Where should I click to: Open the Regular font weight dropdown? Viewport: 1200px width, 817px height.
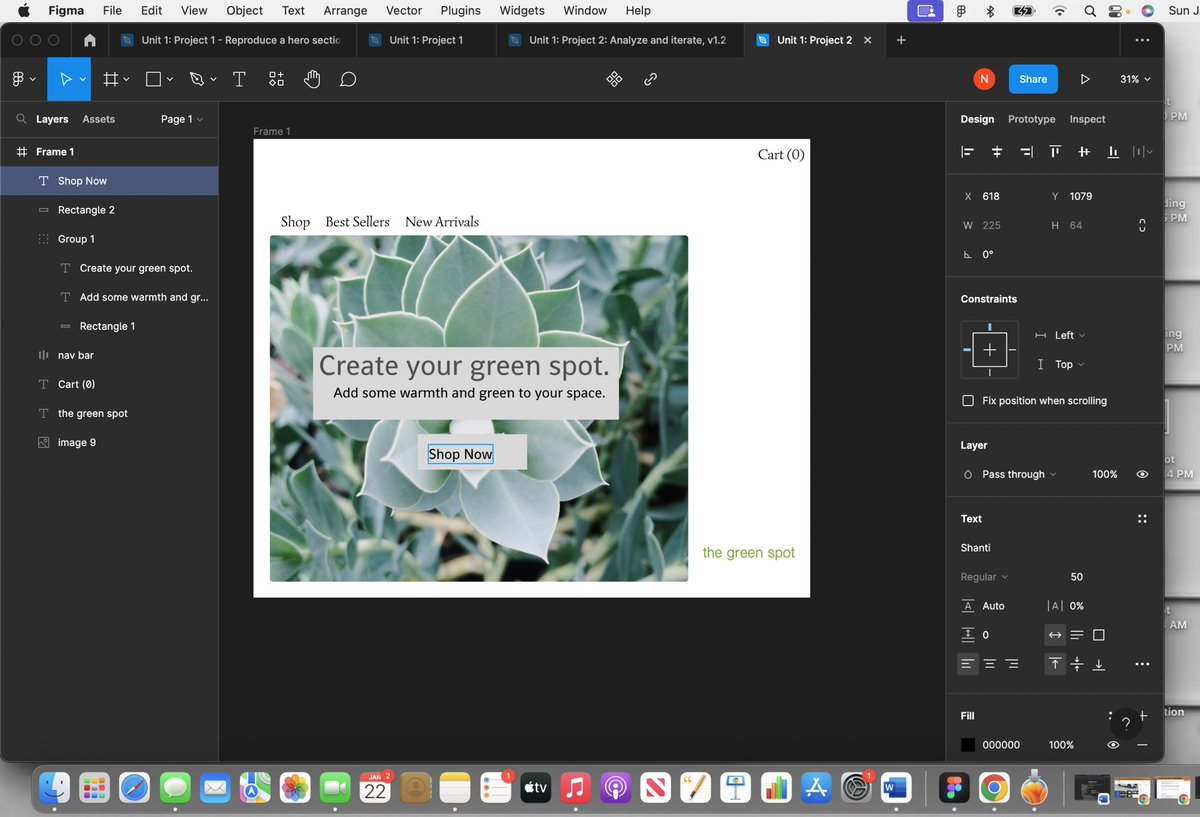point(984,577)
